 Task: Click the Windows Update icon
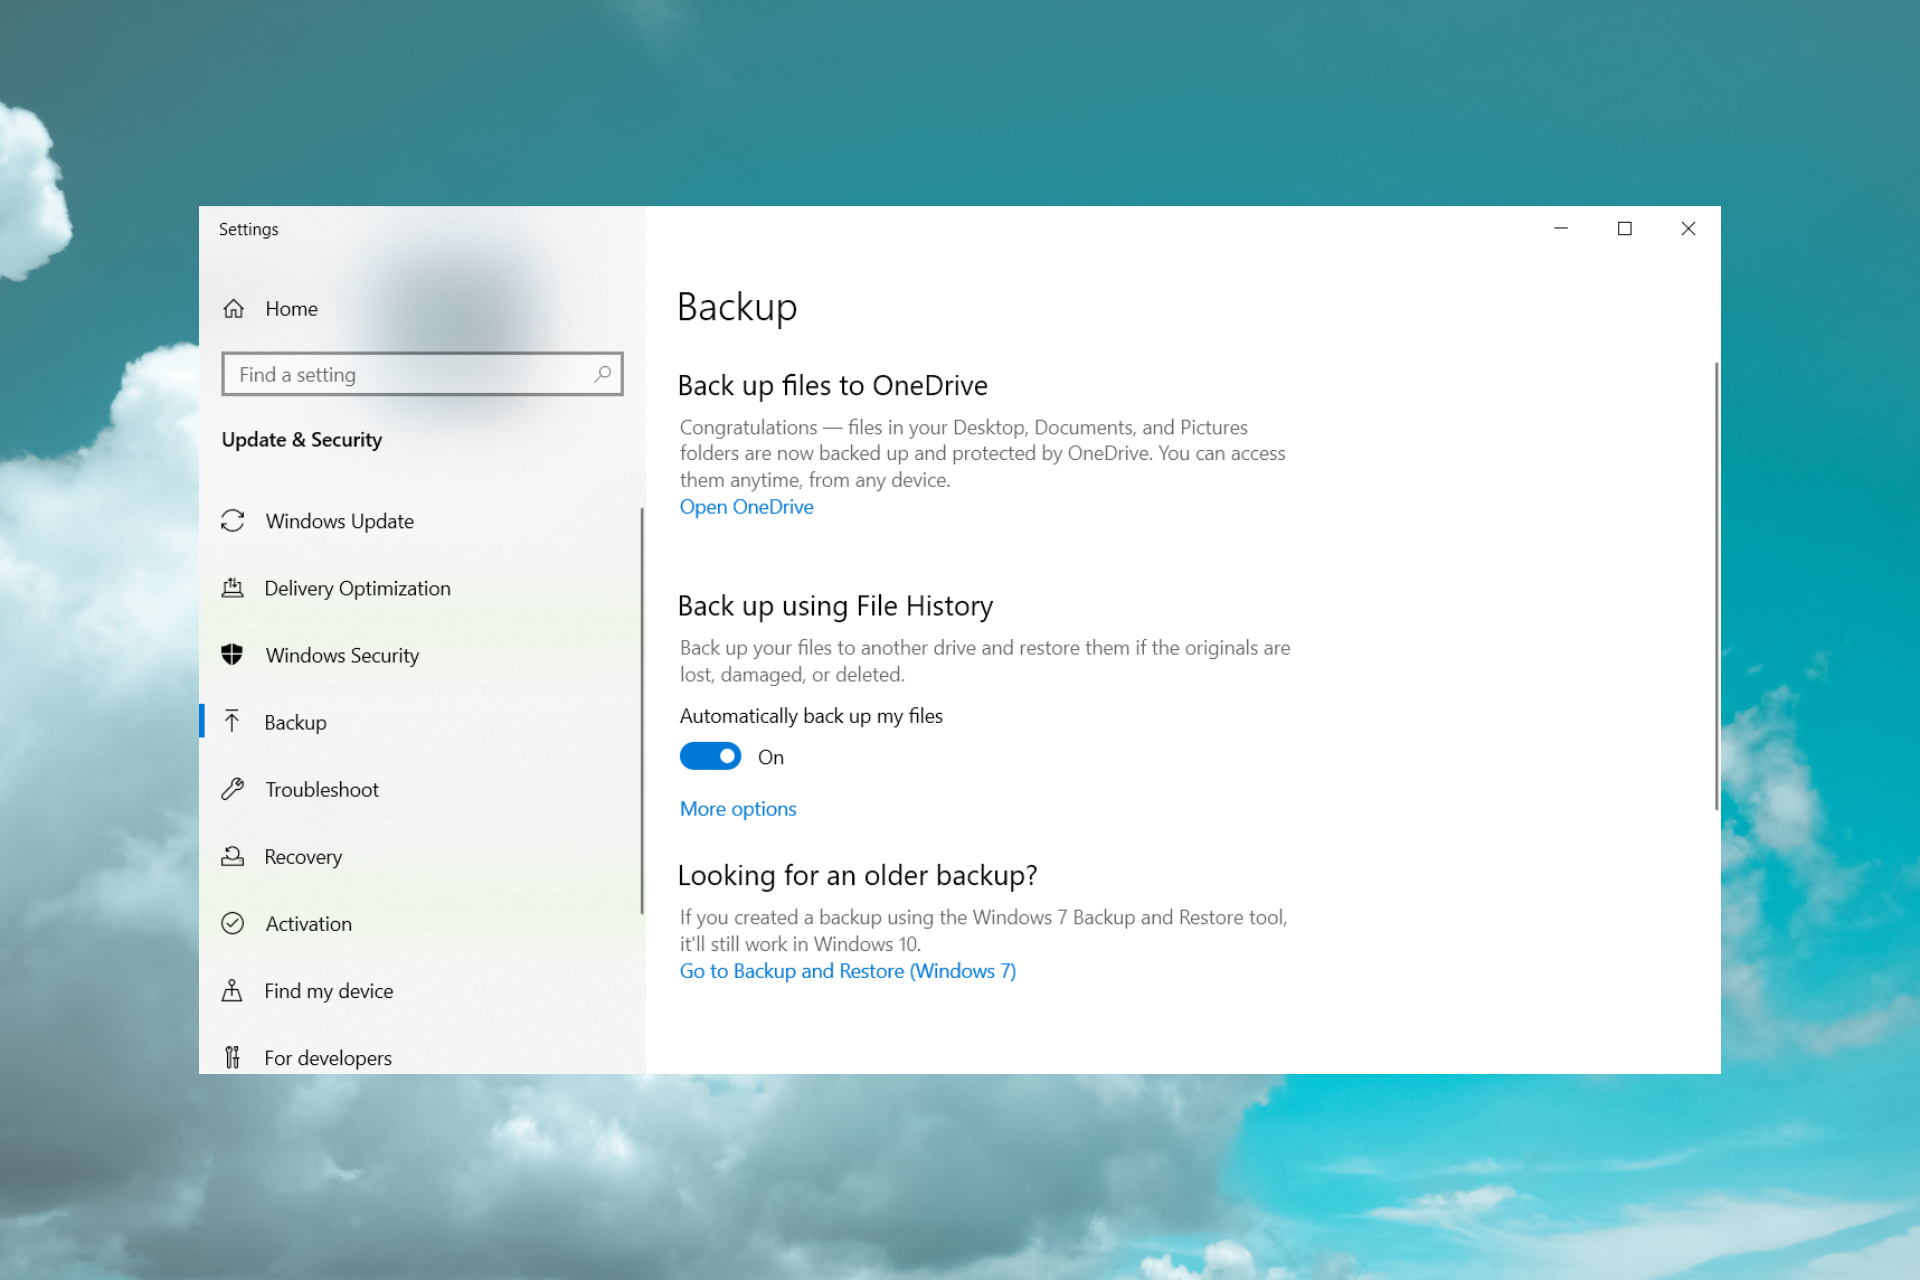click(233, 520)
